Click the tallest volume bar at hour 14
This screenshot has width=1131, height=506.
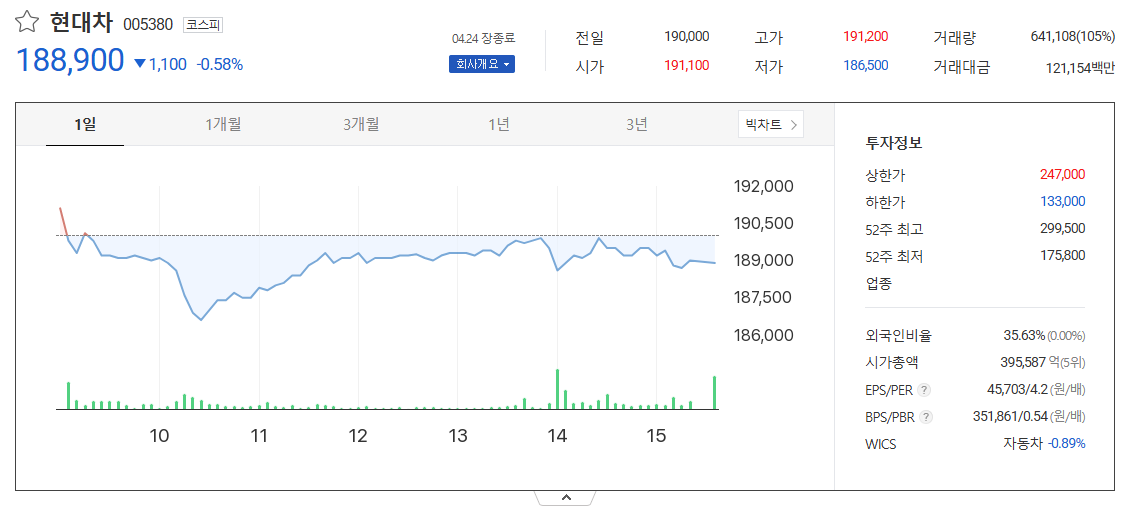[x=558, y=389]
